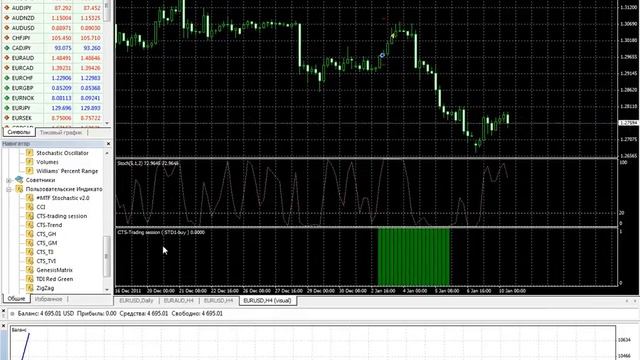
Task: Click the CHFJPY symbol direction icon
Action: coord(6,38)
